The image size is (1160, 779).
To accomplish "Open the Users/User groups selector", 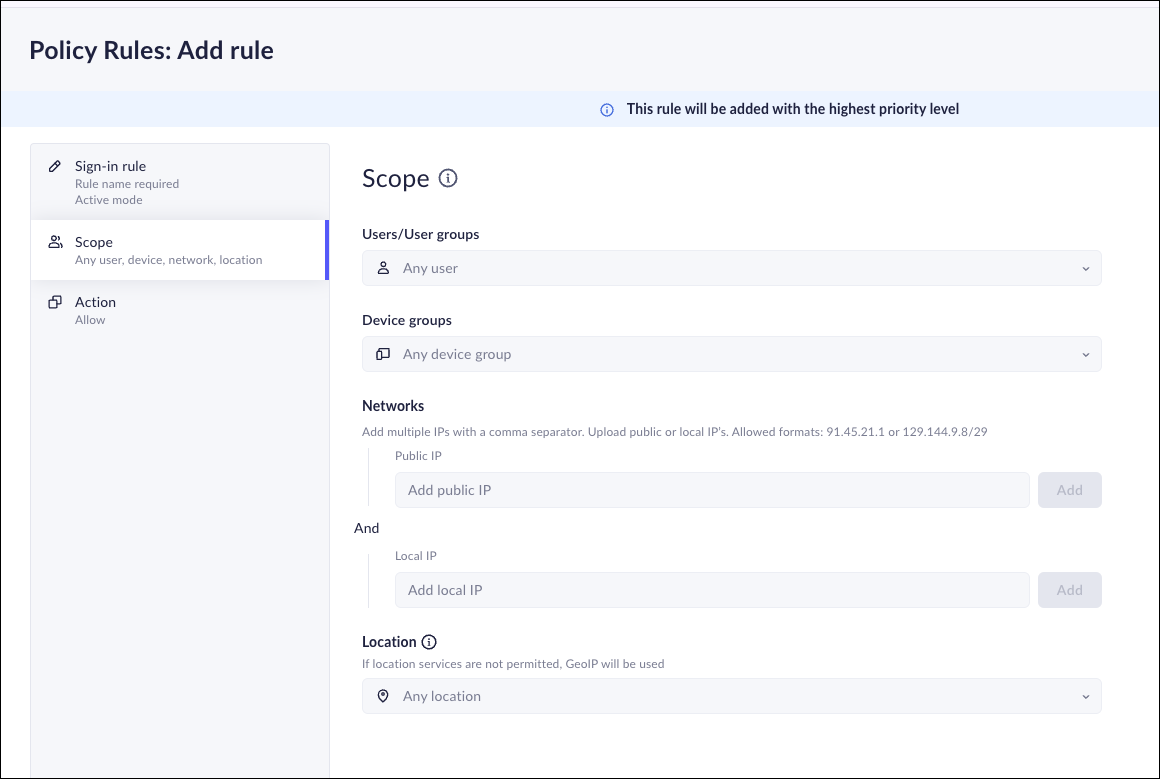I will pyautogui.click(x=730, y=268).
